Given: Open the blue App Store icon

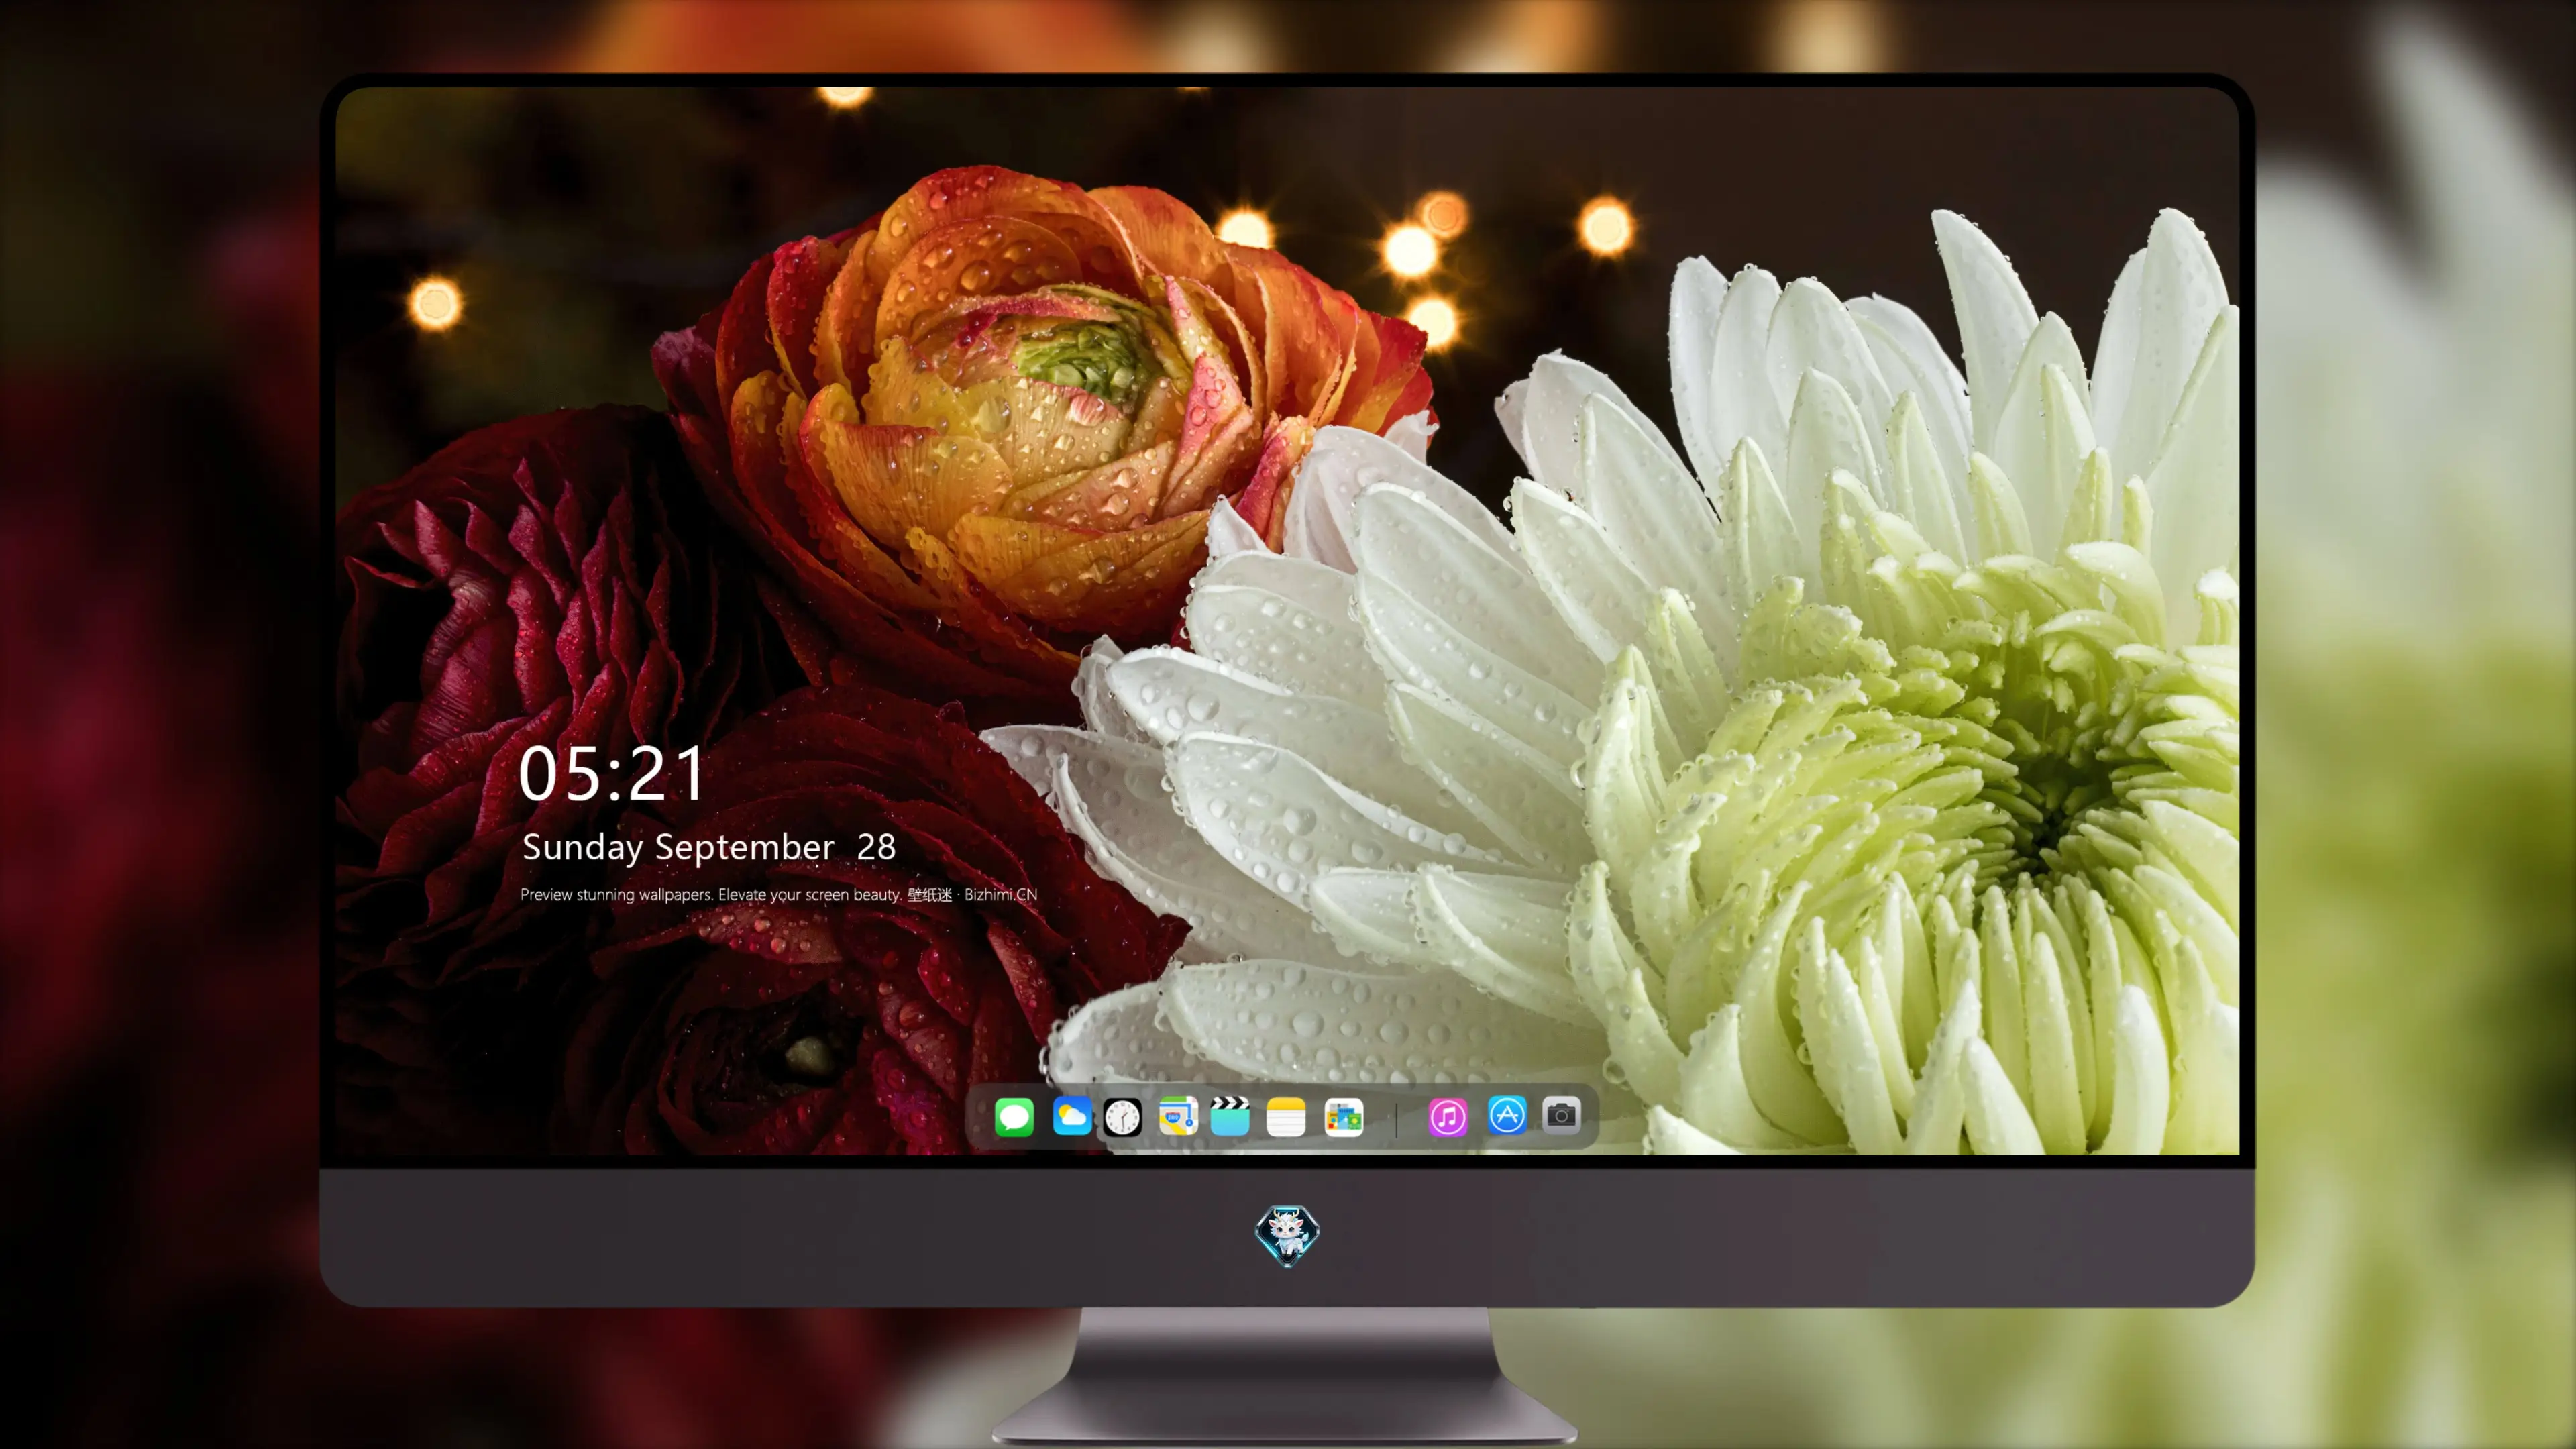Looking at the screenshot, I should coord(1507,1115).
